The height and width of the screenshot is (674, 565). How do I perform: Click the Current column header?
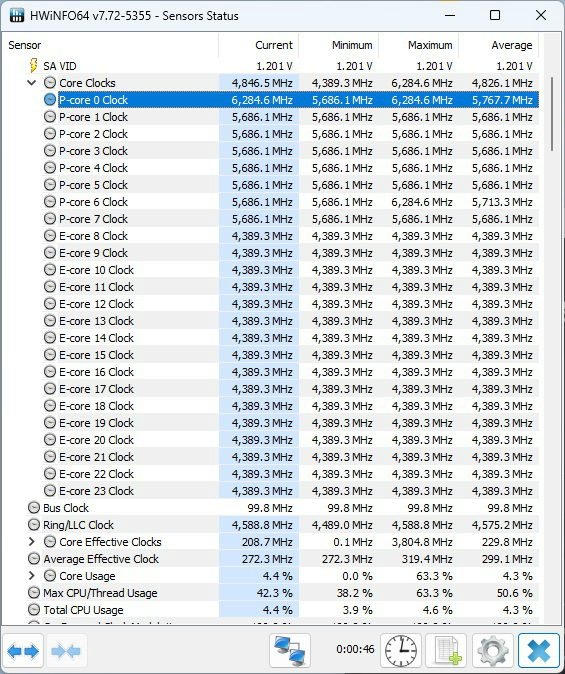[258, 45]
